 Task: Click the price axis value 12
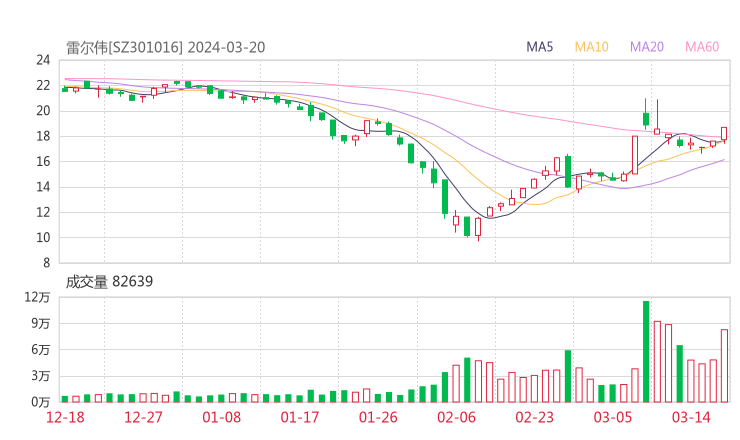point(43,212)
